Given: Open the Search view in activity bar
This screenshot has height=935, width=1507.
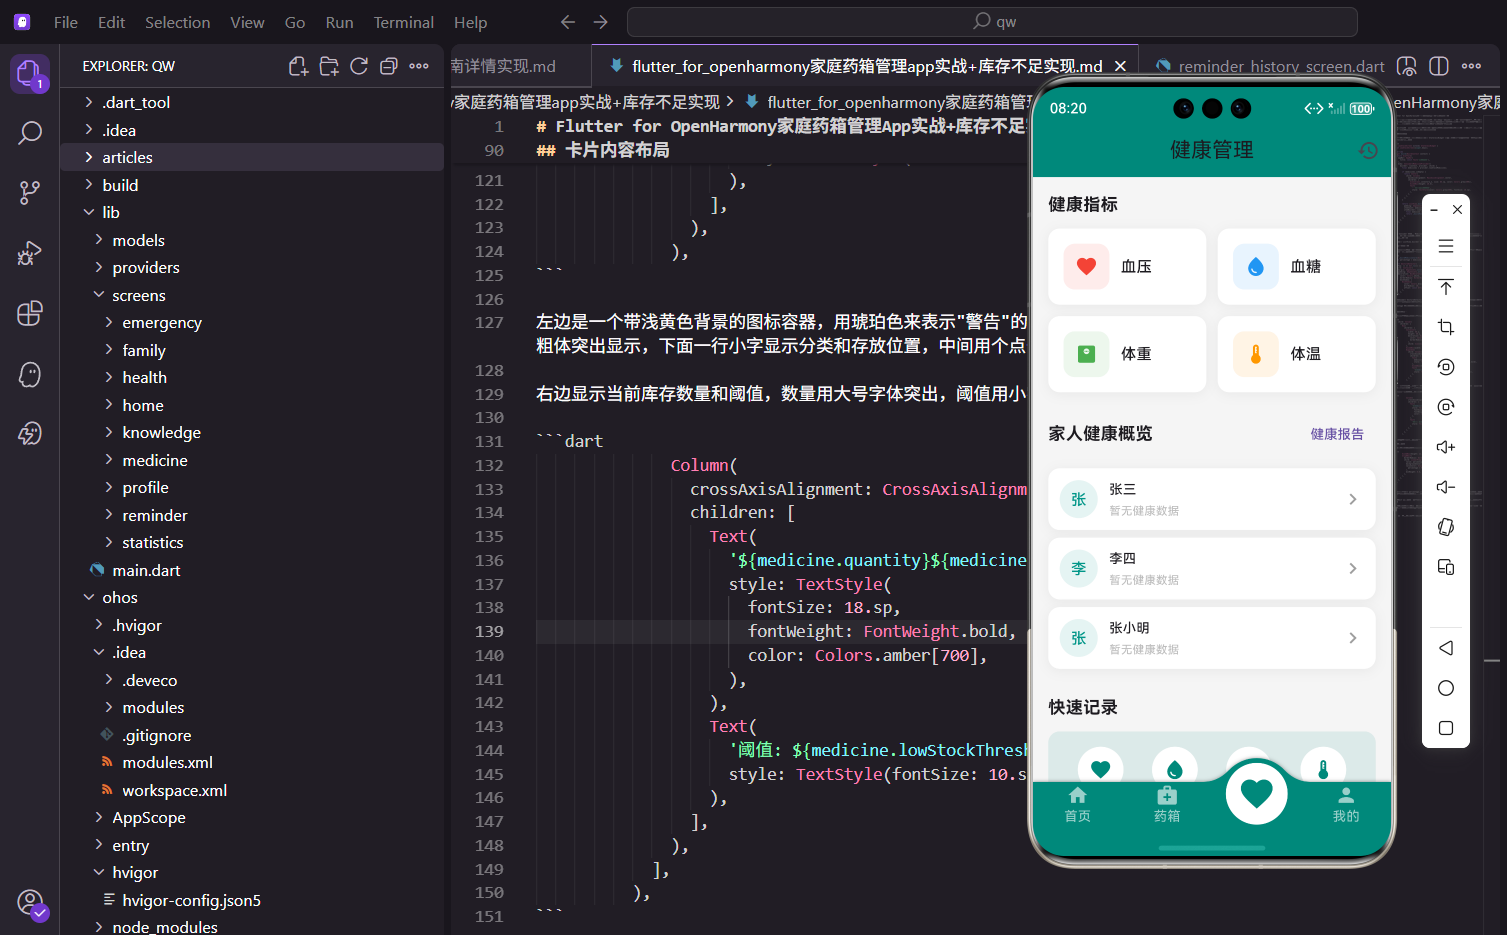Looking at the screenshot, I should coord(30,132).
